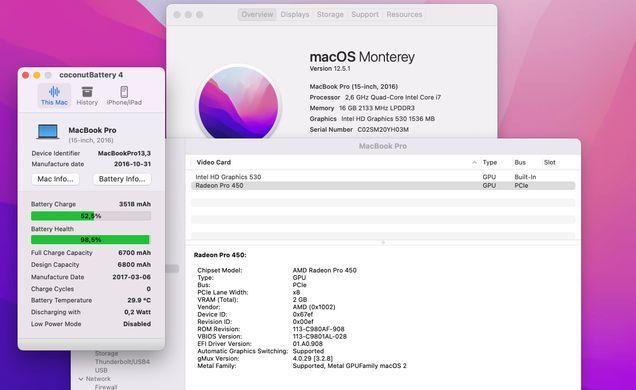Click battery Manufacture Date 2017-03-06

coord(131,277)
